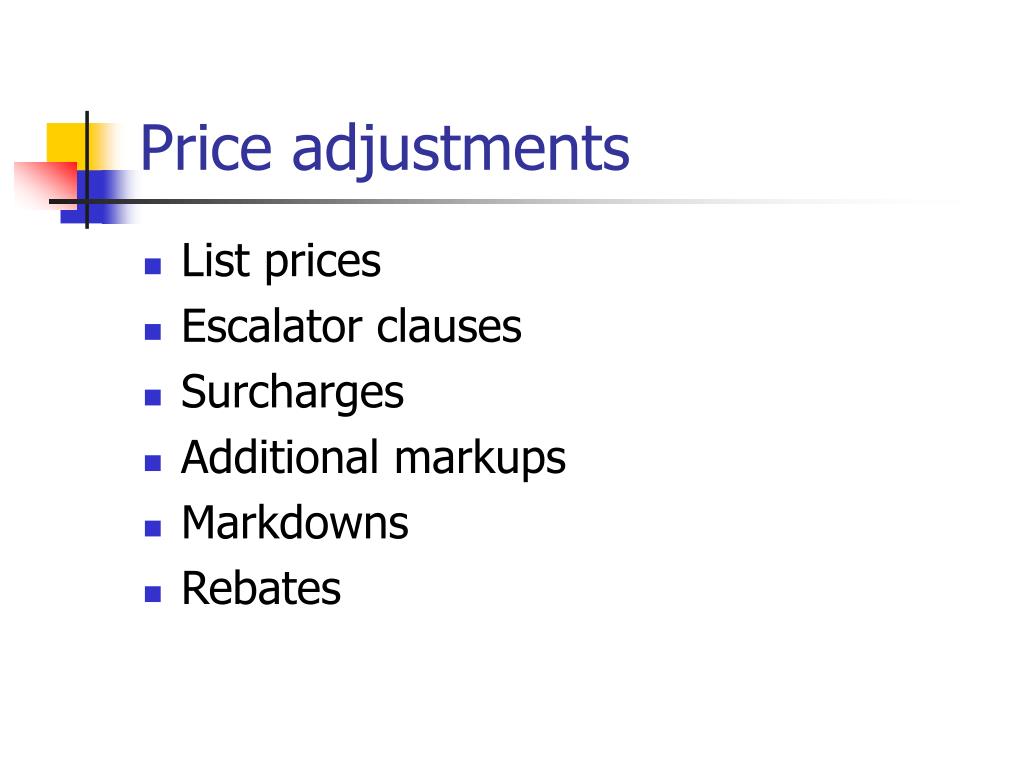Select the bullet marker before Escalator clauses
Image resolution: width=1024 pixels, height=768 pixels.
153,332
